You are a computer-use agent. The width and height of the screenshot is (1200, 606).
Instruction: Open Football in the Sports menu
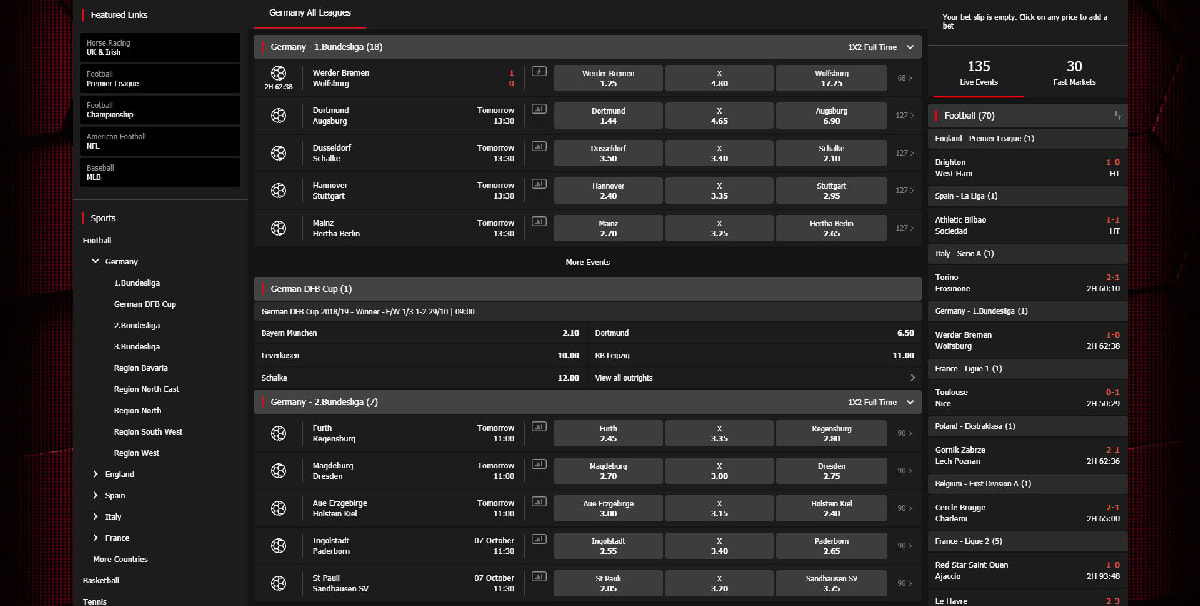[x=97, y=240]
